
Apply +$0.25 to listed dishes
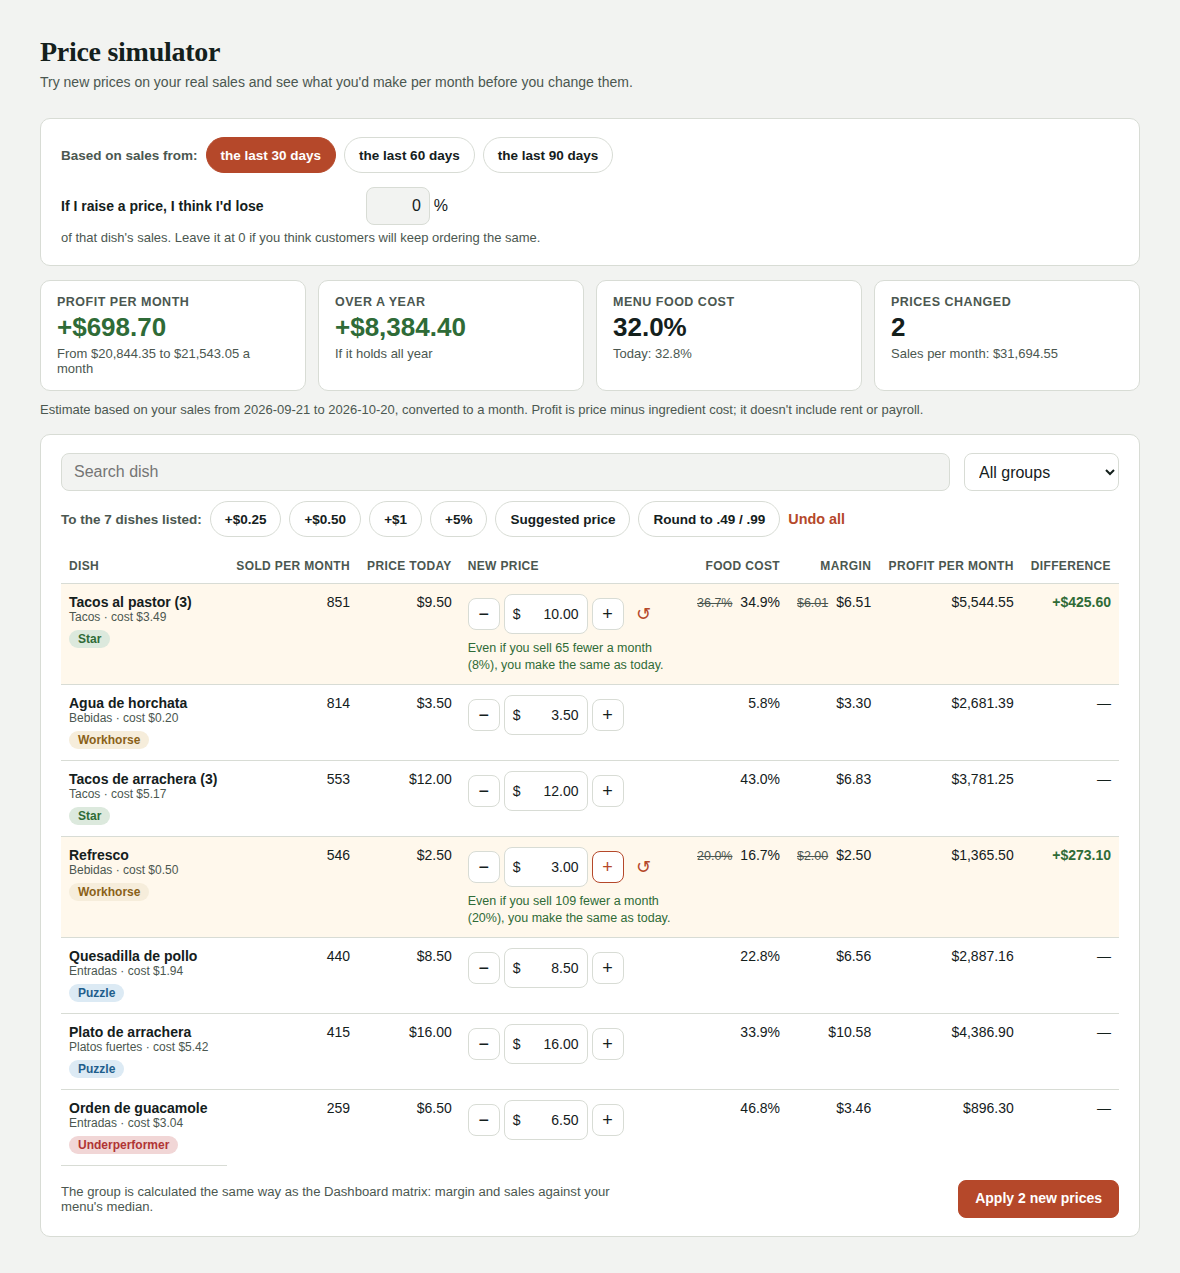246,519
